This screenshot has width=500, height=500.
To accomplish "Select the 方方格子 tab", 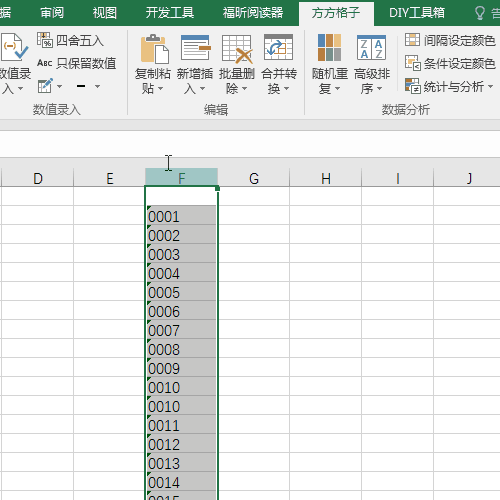I will click(x=336, y=13).
